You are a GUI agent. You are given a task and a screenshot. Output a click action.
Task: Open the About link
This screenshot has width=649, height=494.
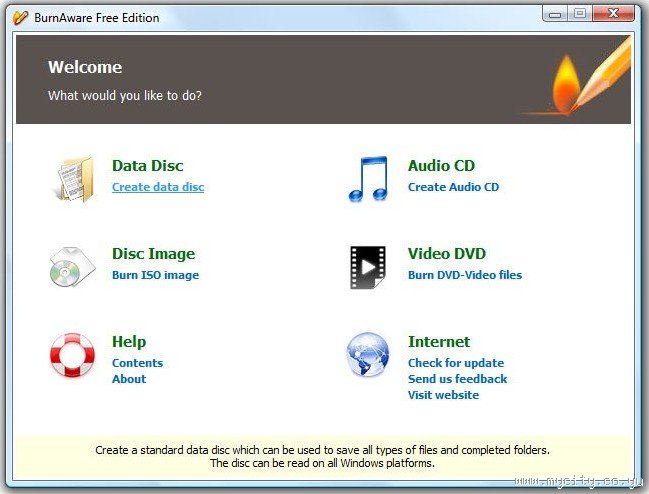coord(129,379)
